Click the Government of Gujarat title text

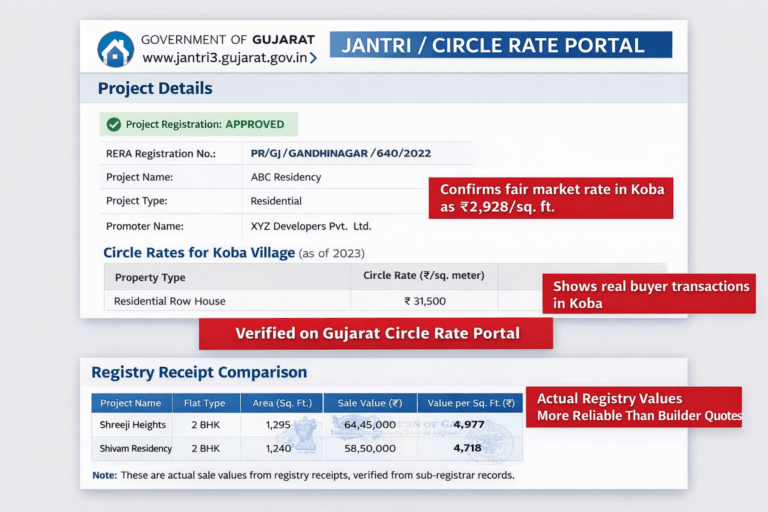(x=228, y=40)
